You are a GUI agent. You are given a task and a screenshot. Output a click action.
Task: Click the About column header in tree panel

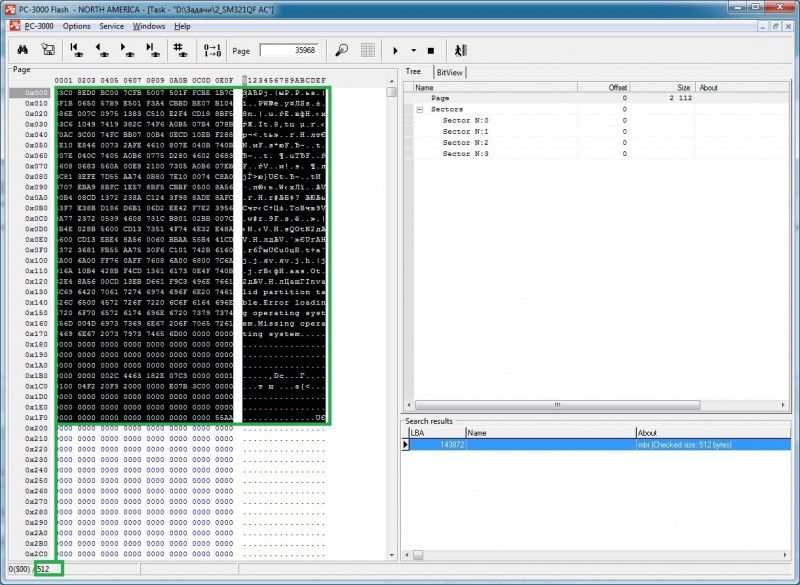click(x=743, y=87)
